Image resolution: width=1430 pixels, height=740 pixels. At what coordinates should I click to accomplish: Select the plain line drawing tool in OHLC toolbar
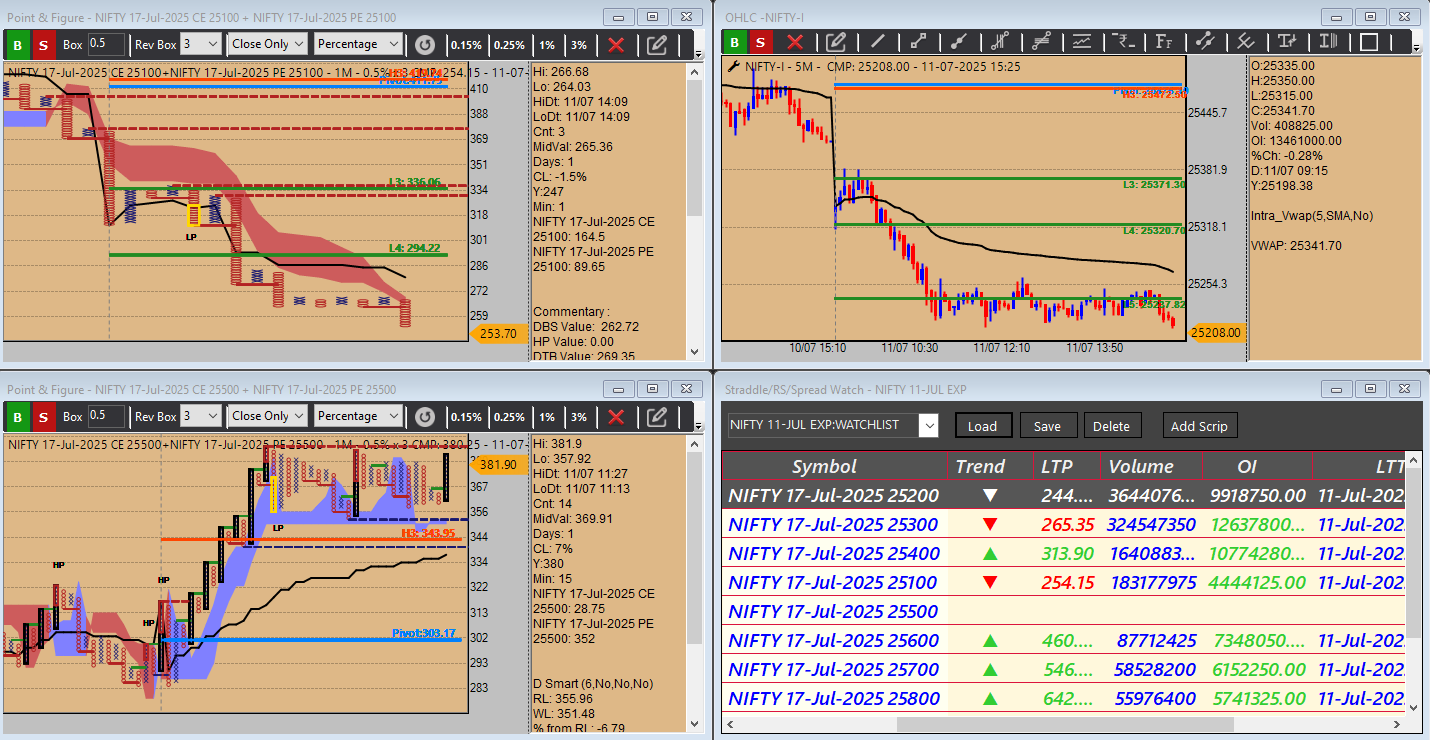[x=877, y=42]
